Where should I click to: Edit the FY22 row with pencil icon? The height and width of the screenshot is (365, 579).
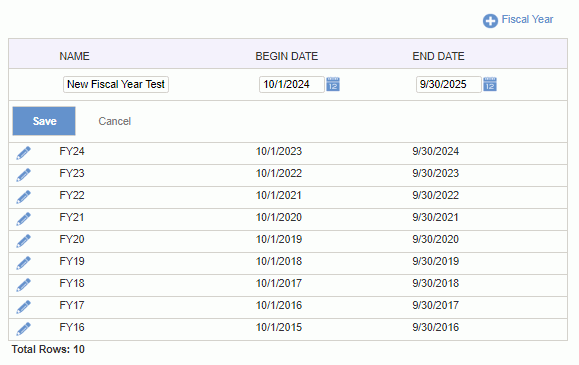click(x=23, y=197)
